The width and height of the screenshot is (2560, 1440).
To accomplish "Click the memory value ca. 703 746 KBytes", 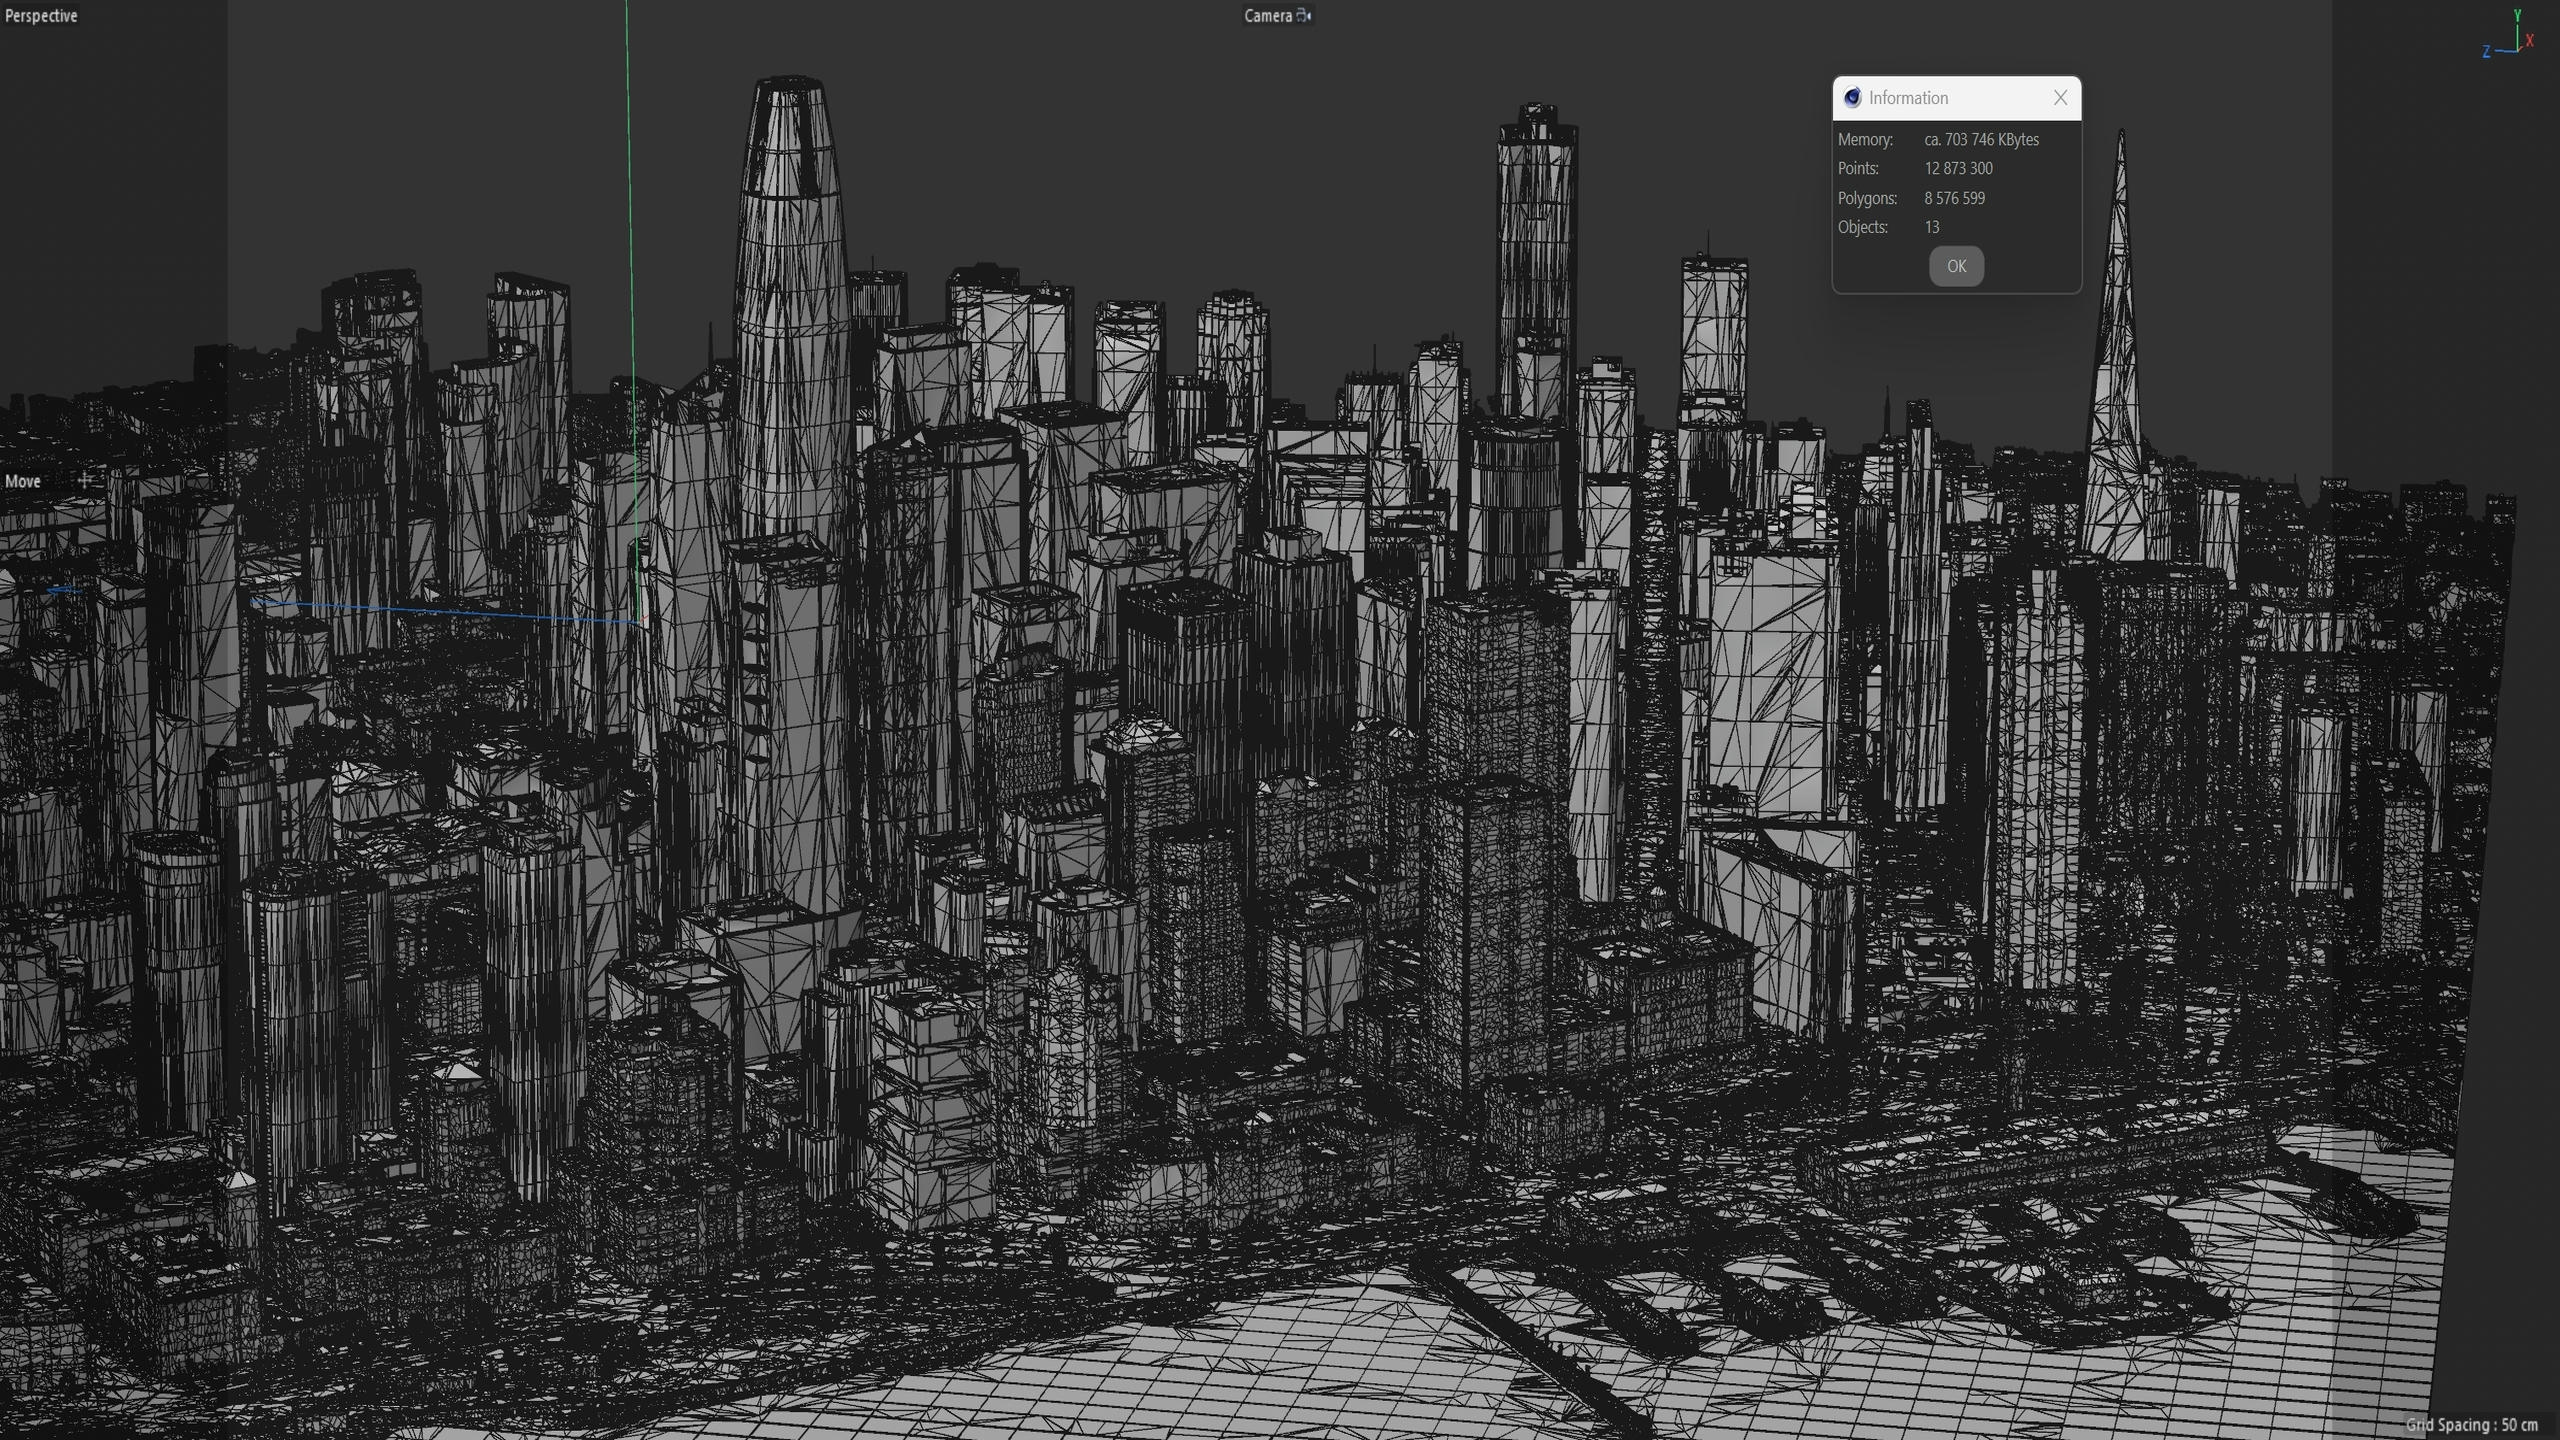I will [x=1981, y=139].
